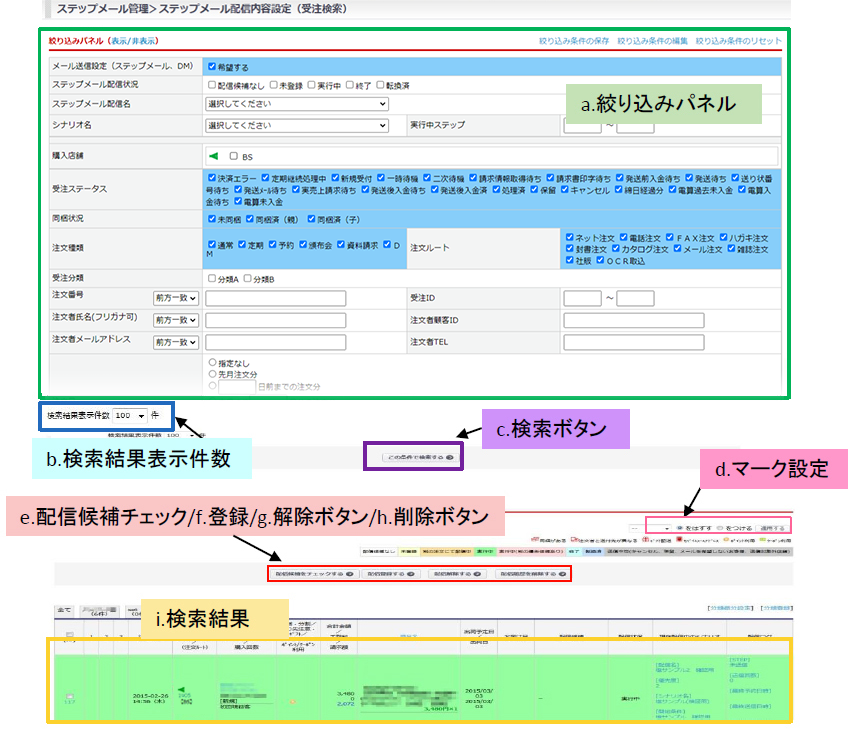Viewport: 857px width, 732px height.
Task: Click 絞り込み条件のリセット link
Action: coord(738,40)
